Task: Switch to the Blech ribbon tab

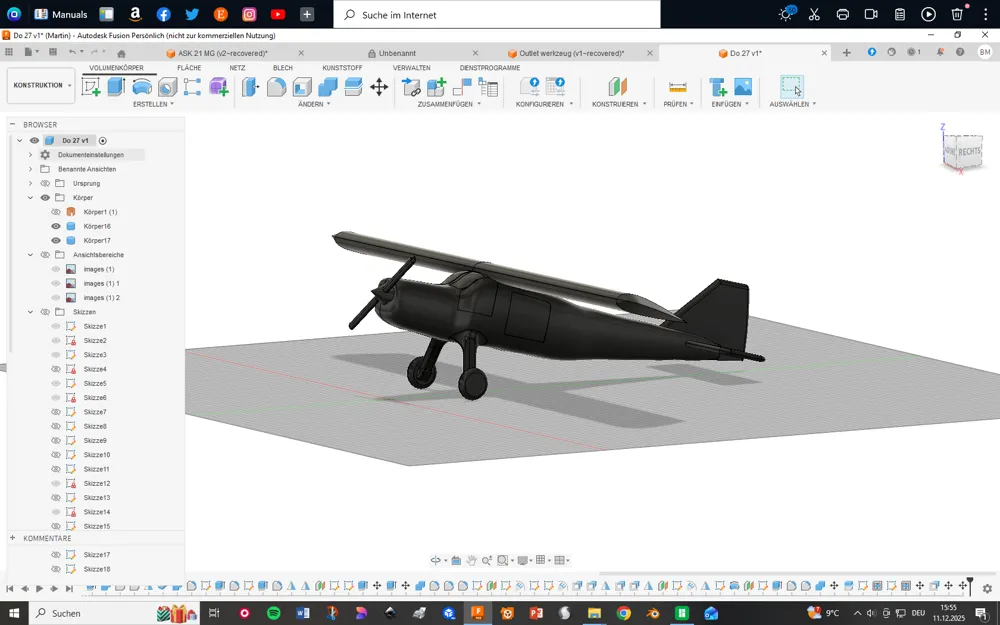Action: 283,68
